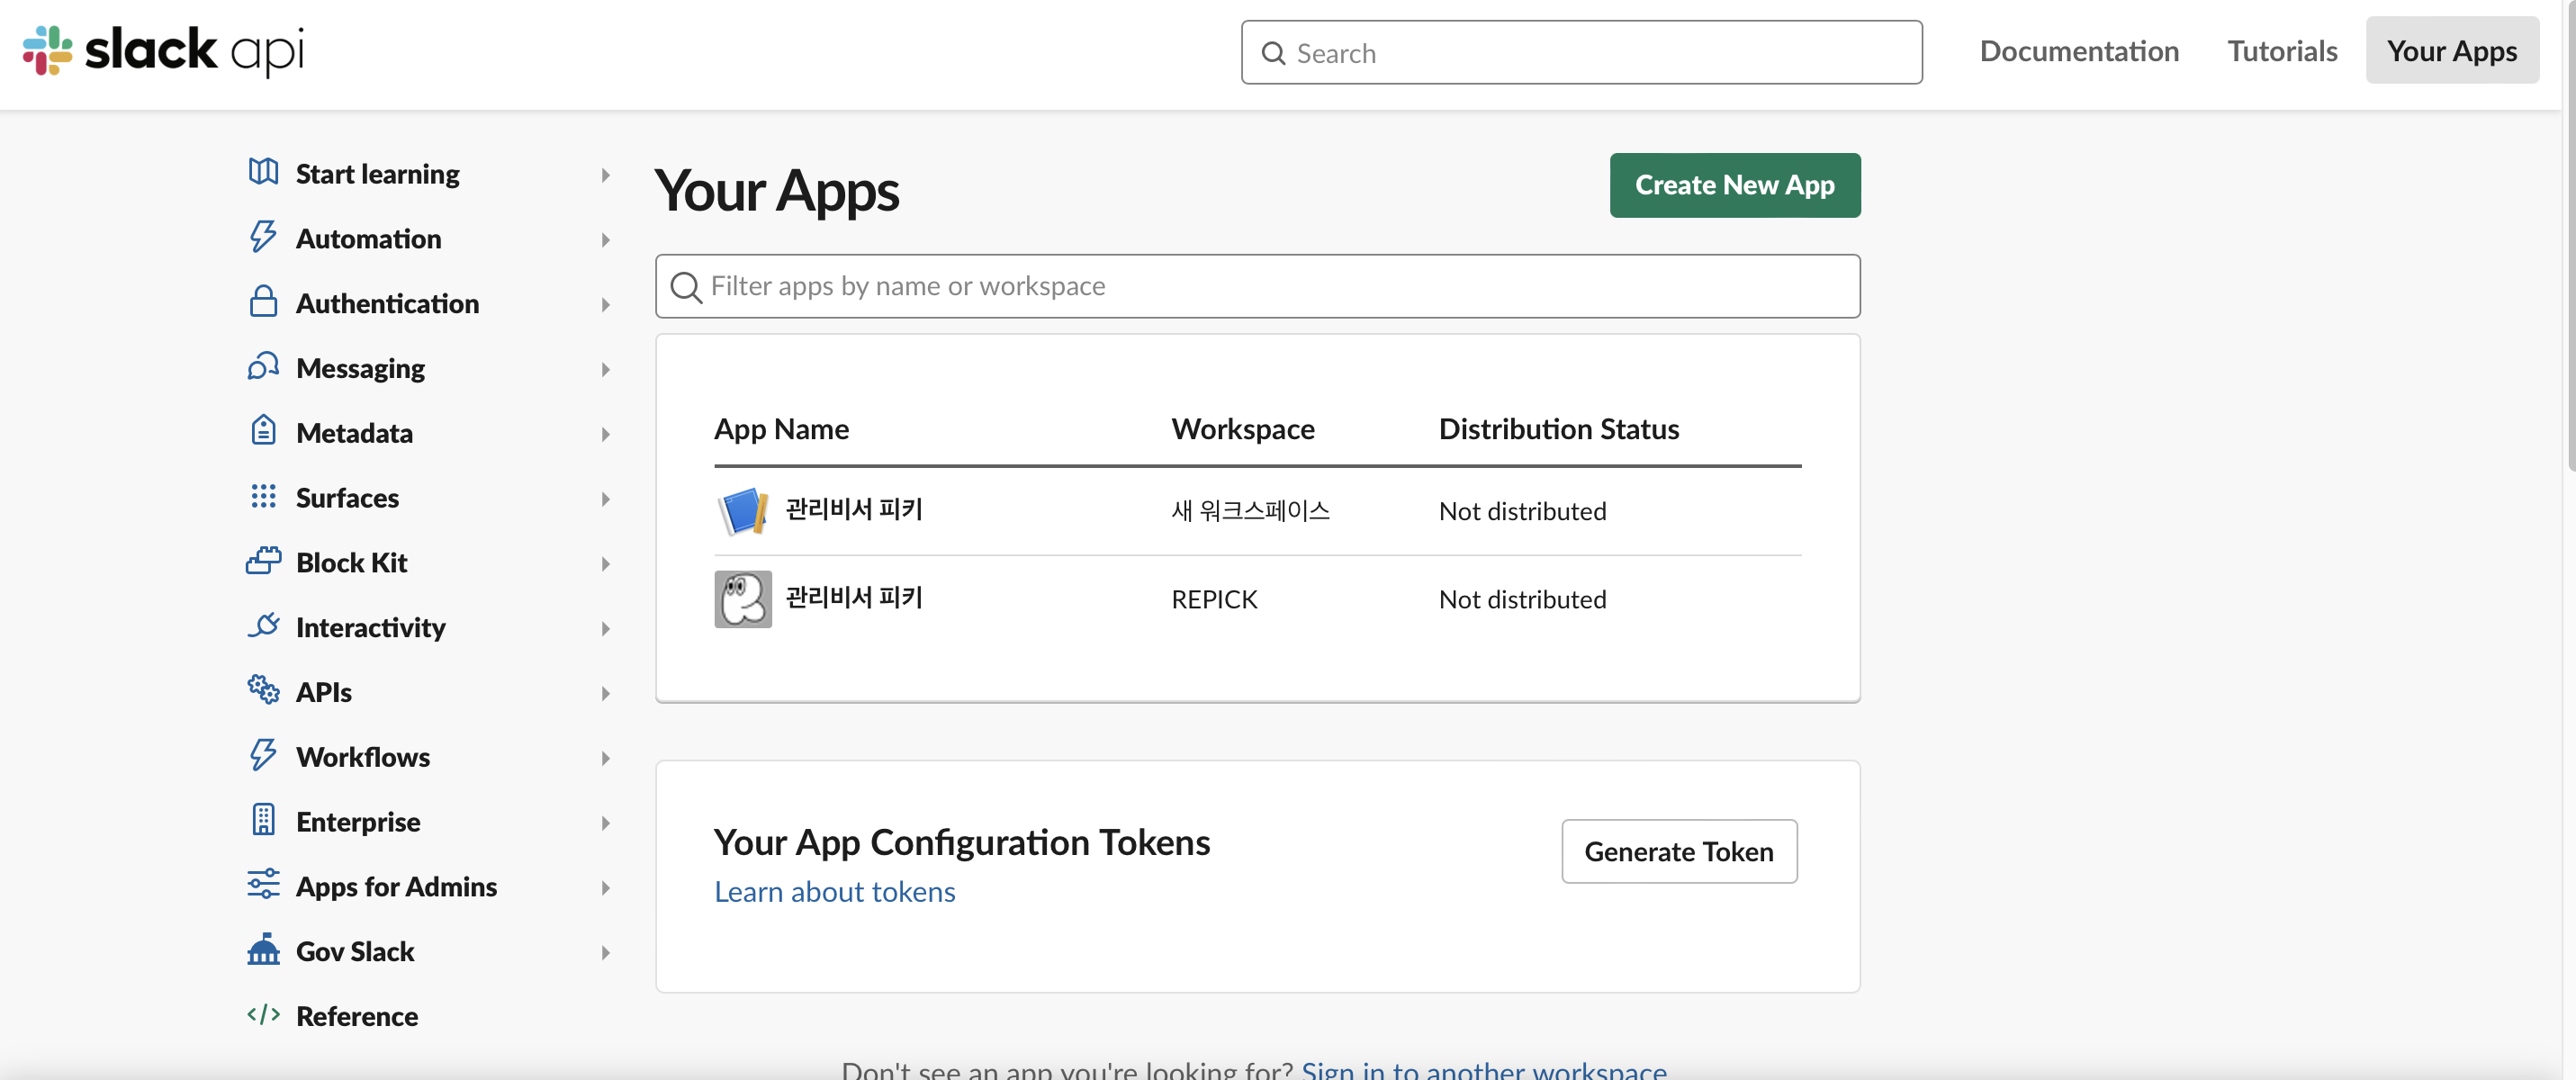Follow the Learn about tokens link
2576x1080 pixels.
(x=834, y=891)
